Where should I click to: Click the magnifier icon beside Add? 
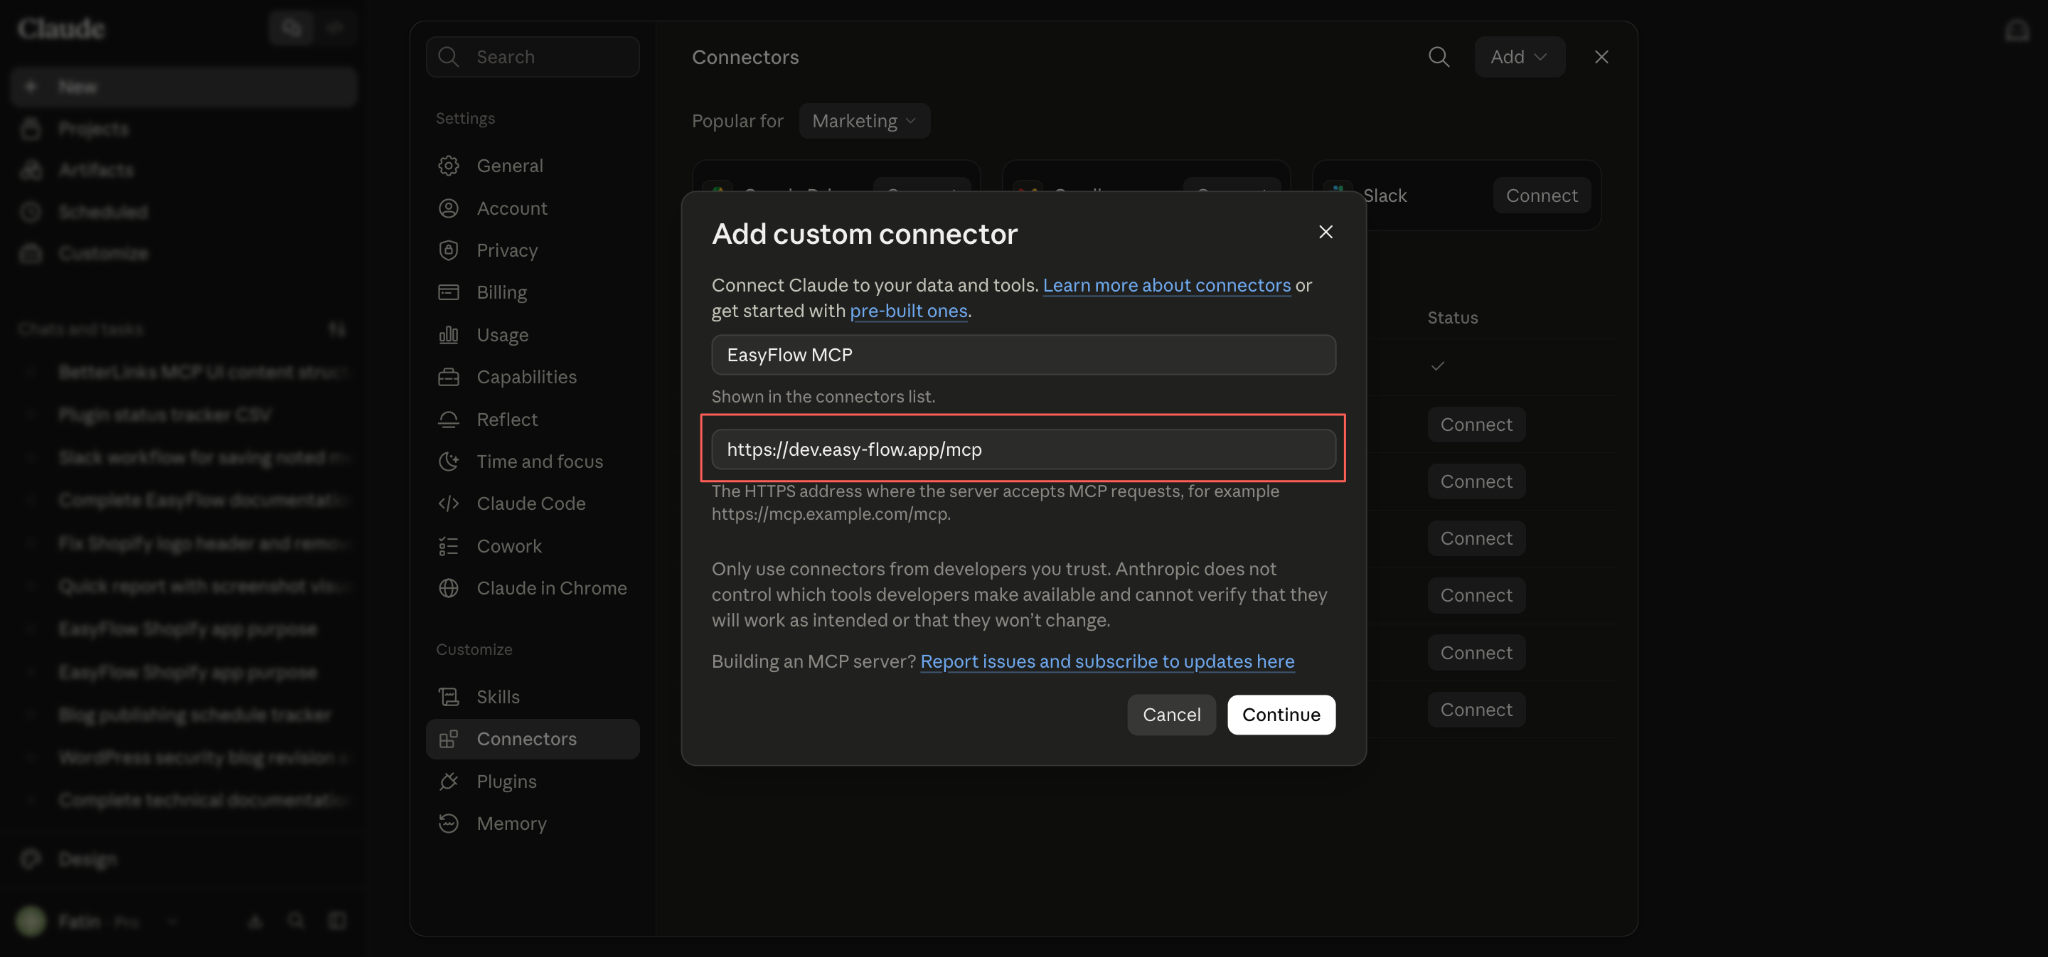point(1439,57)
